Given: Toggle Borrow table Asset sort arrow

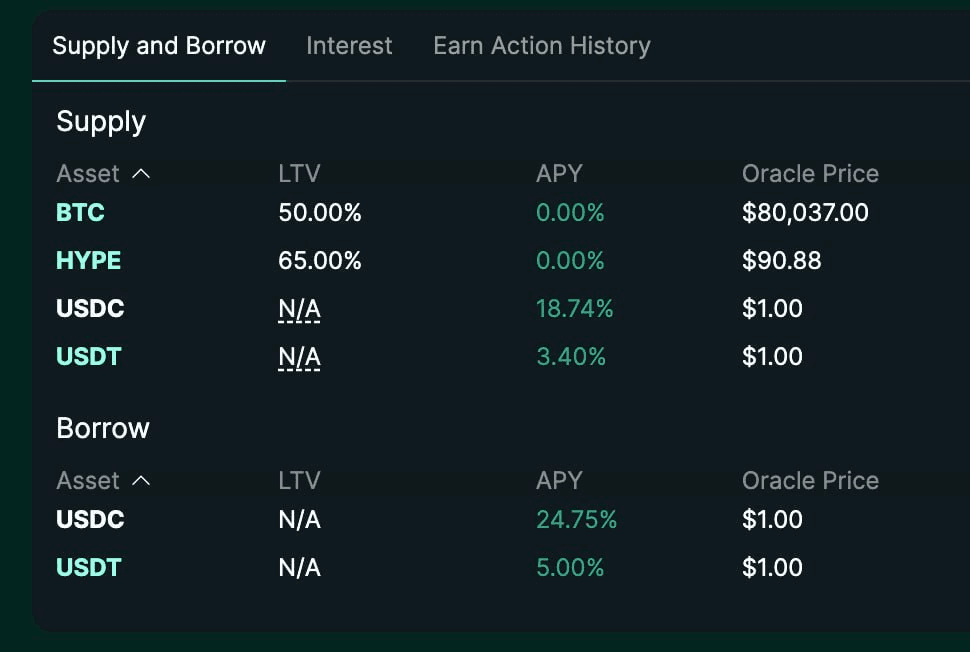Looking at the screenshot, I should coord(141,481).
